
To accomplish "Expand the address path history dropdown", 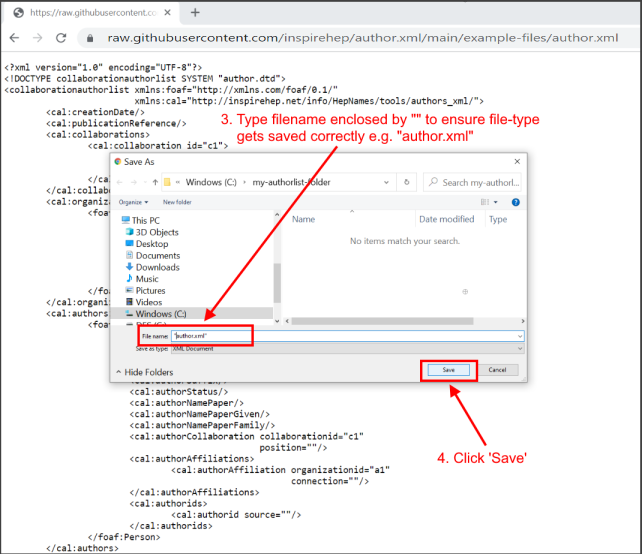I will (x=386, y=182).
